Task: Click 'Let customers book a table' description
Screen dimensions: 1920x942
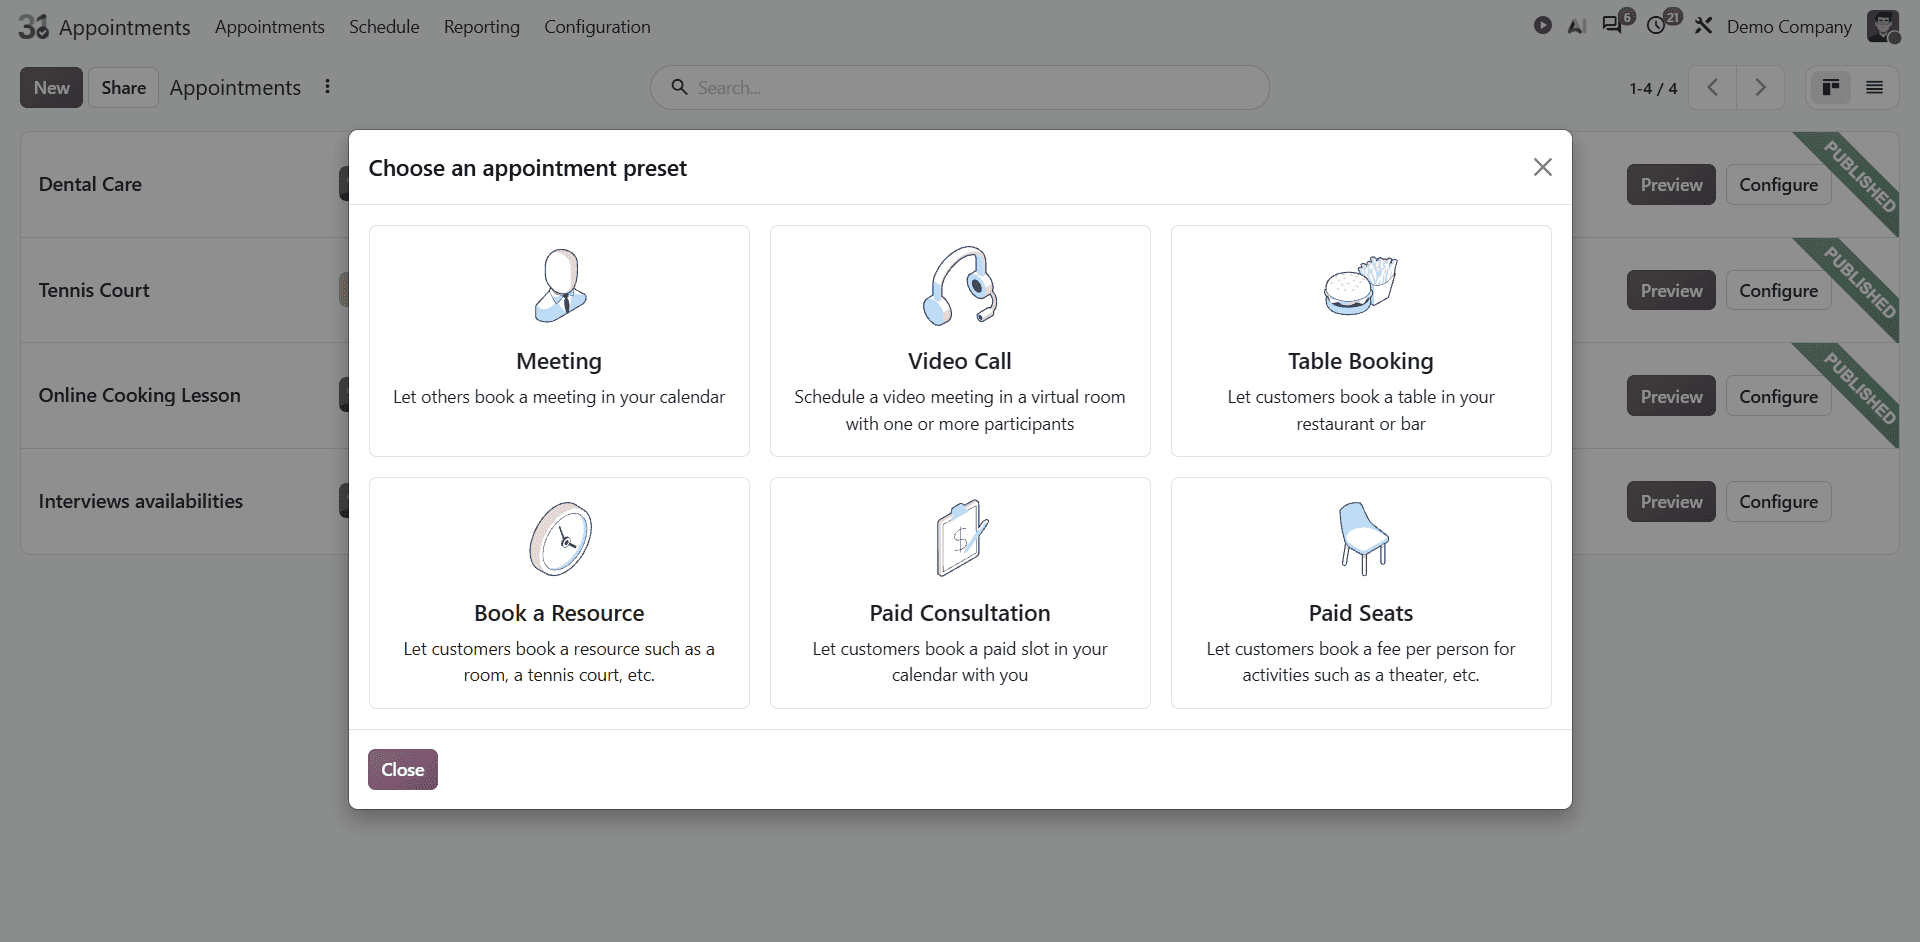Action: point(1361,410)
